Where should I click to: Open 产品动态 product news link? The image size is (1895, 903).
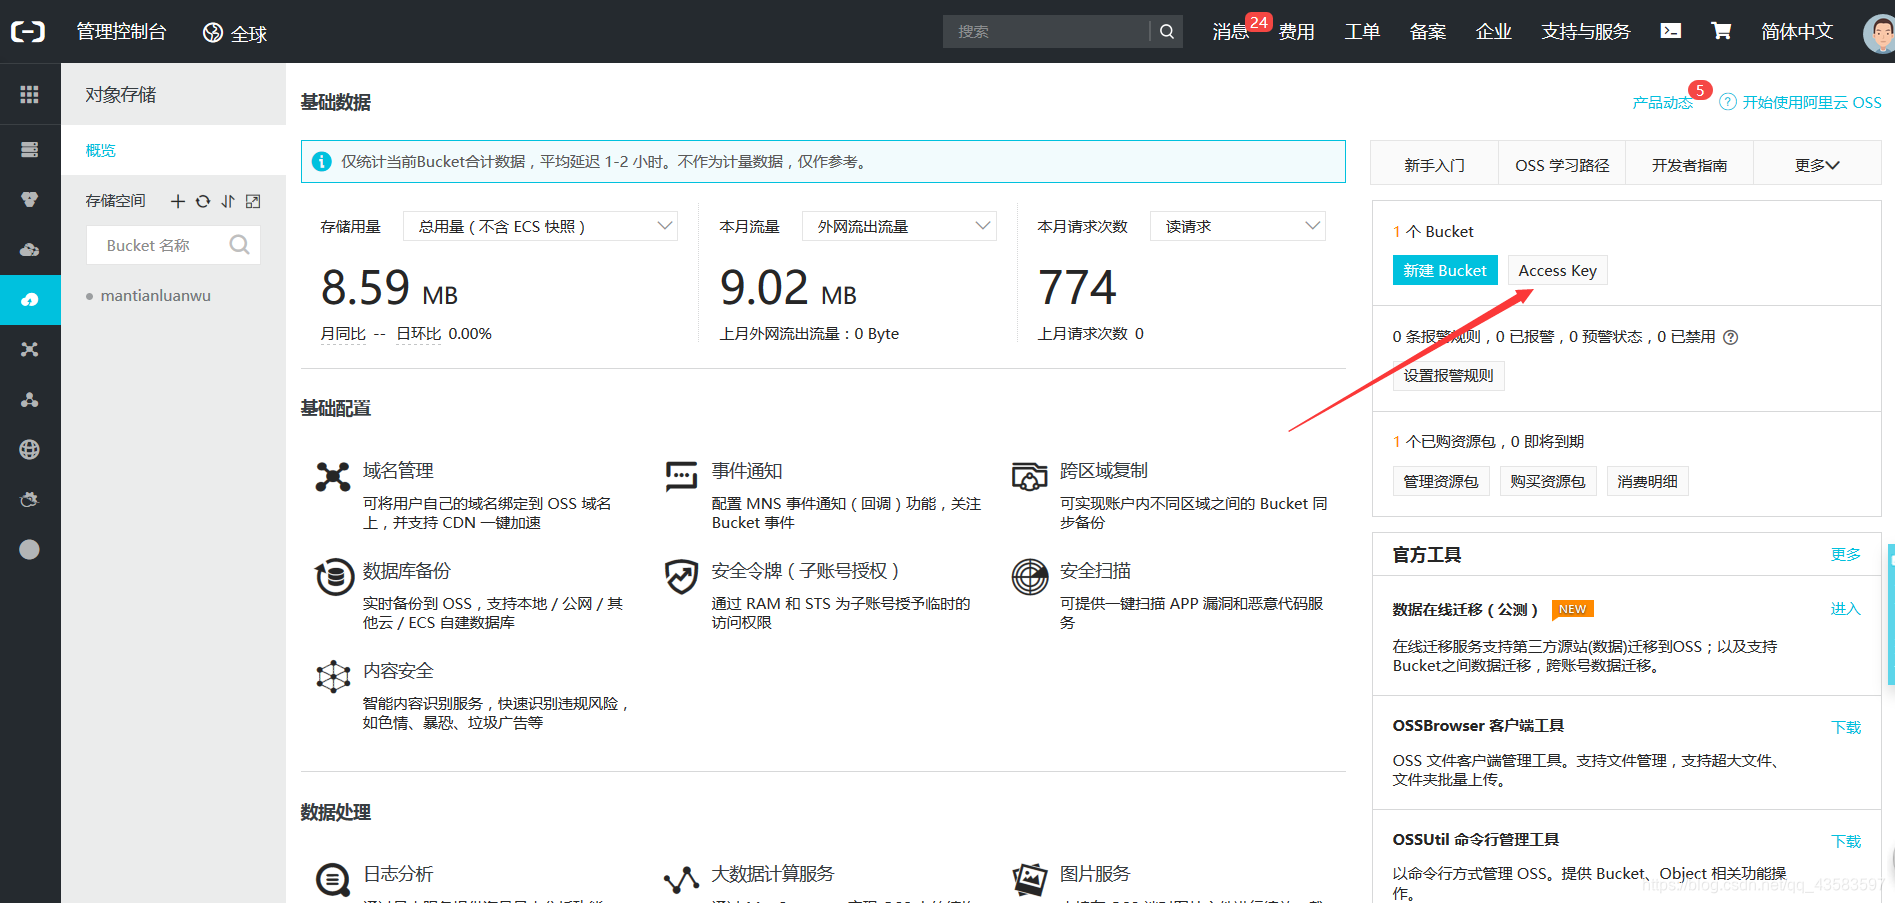pos(1662,102)
